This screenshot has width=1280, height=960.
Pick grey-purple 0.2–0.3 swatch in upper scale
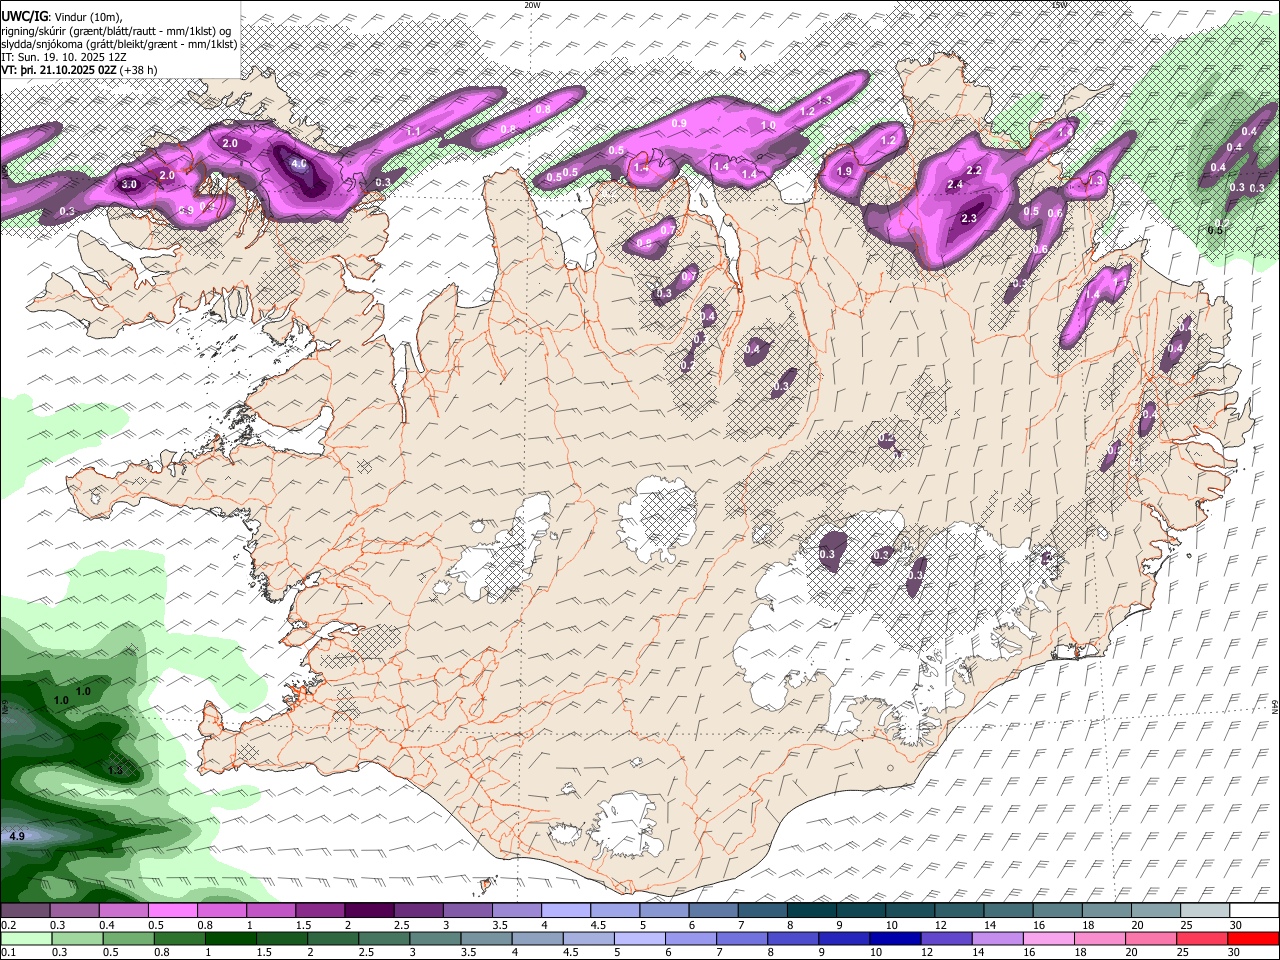tap(25, 911)
